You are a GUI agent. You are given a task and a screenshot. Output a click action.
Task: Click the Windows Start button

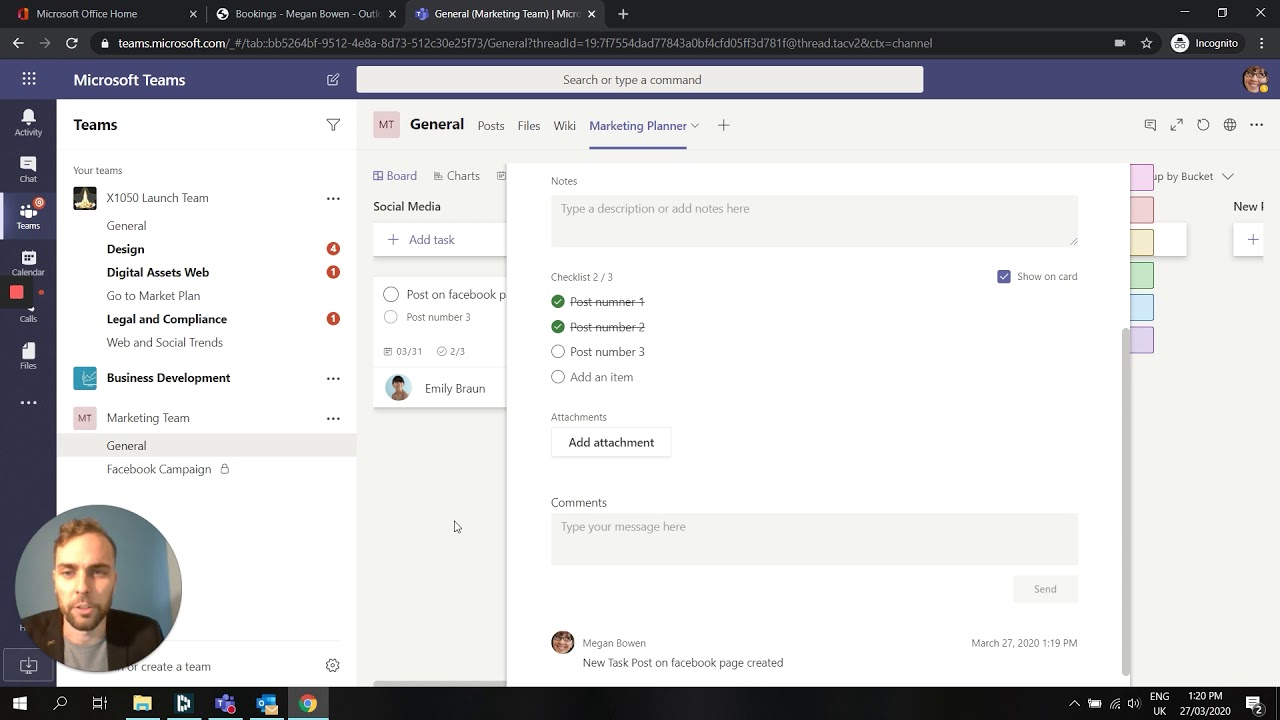point(19,704)
